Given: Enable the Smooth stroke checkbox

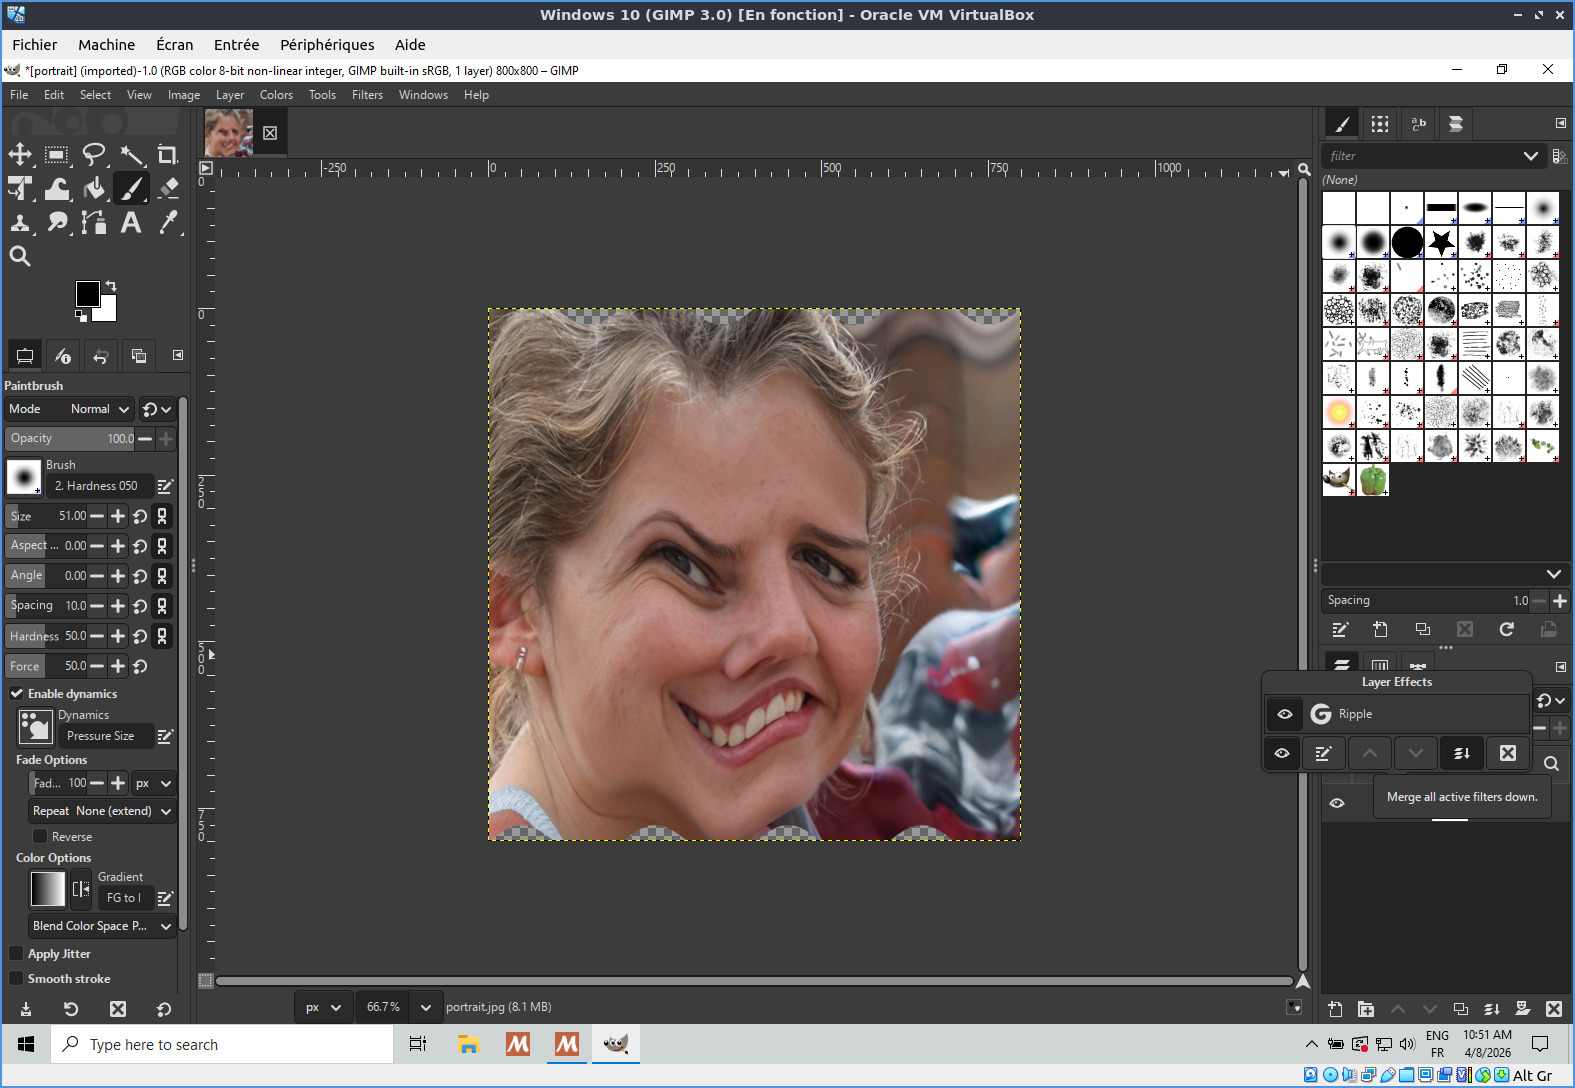Looking at the screenshot, I should [x=17, y=978].
